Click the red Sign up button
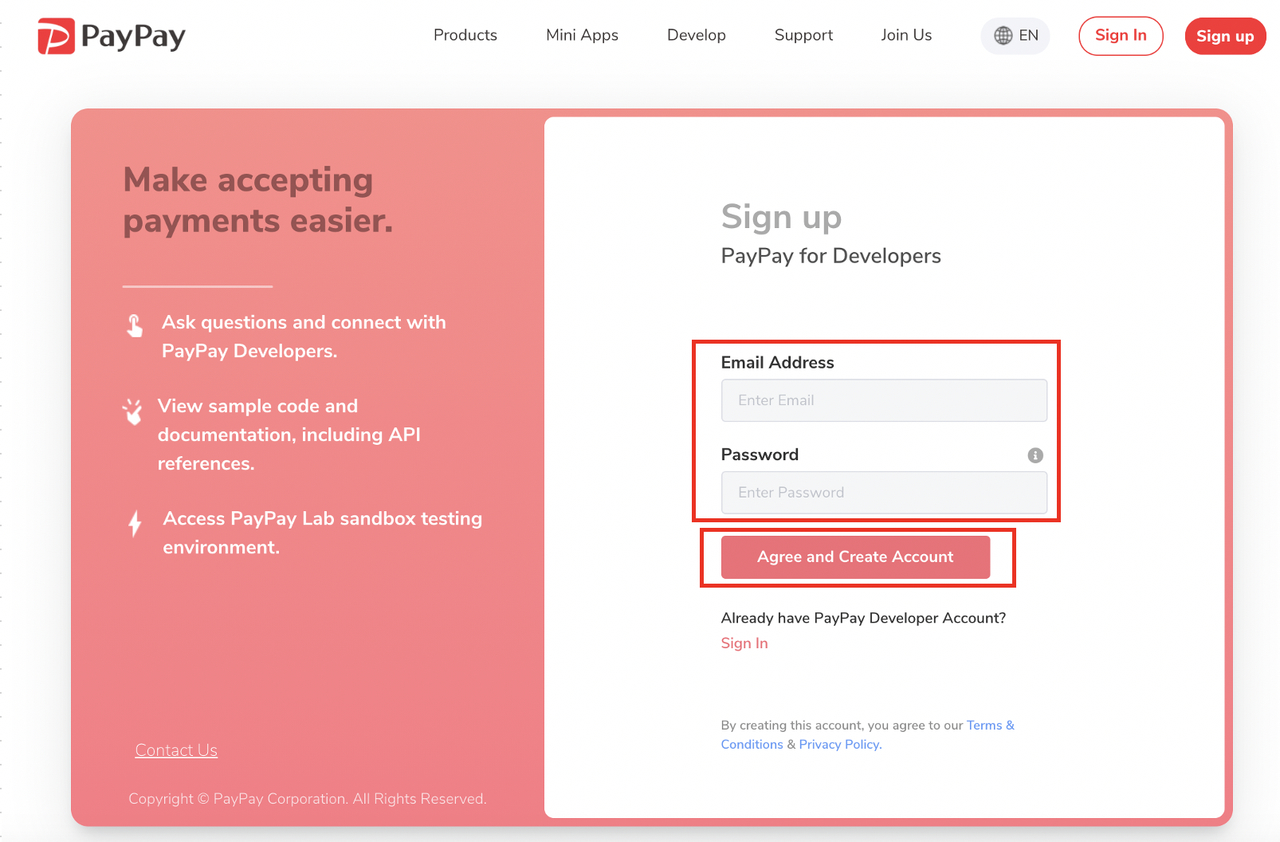Image resolution: width=1280 pixels, height=842 pixels. coord(1225,36)
